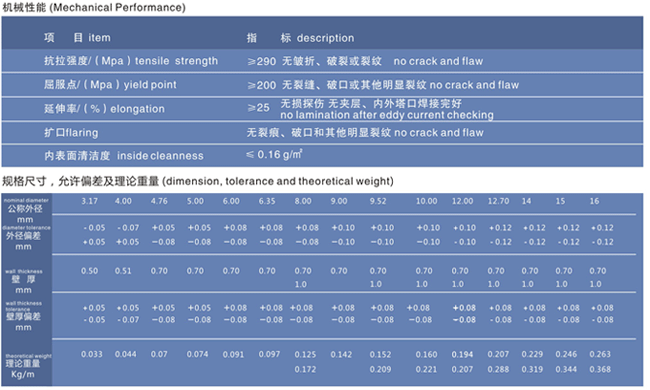Click the 0.033 theoretical weight value
The image size is (650, 390).
tap(92, 354)
